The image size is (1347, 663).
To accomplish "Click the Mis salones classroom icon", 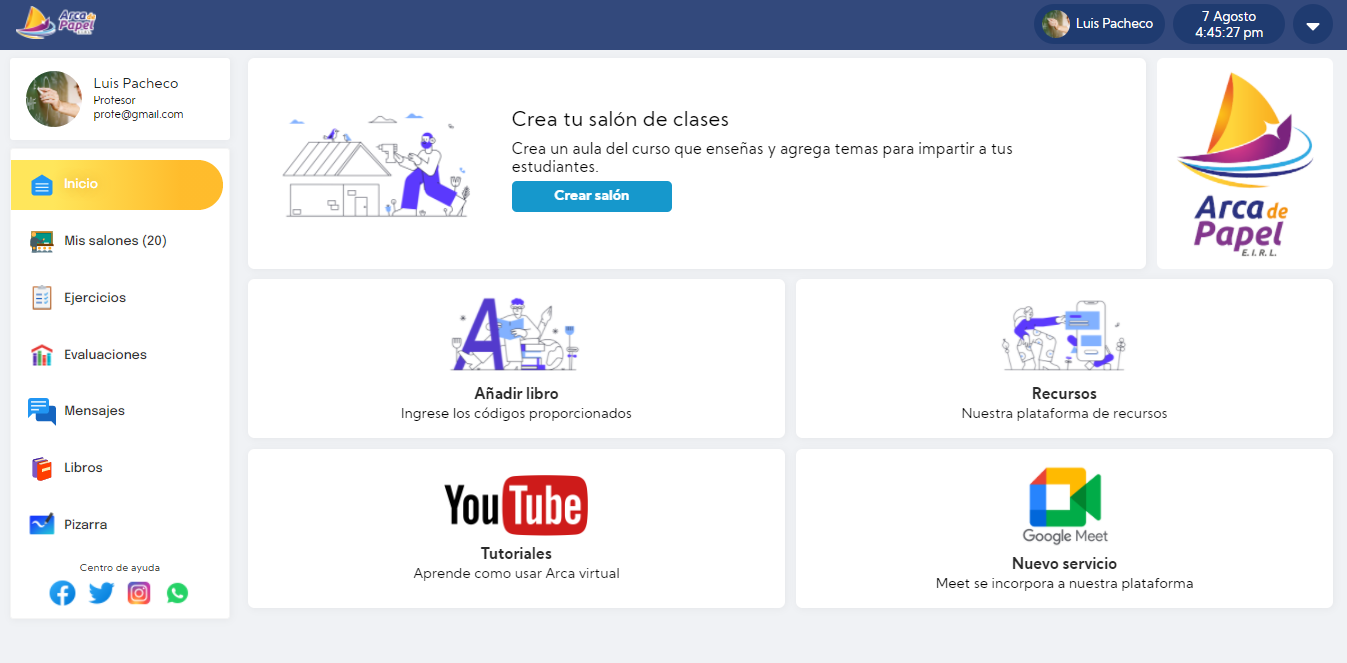I will (41, 241).
